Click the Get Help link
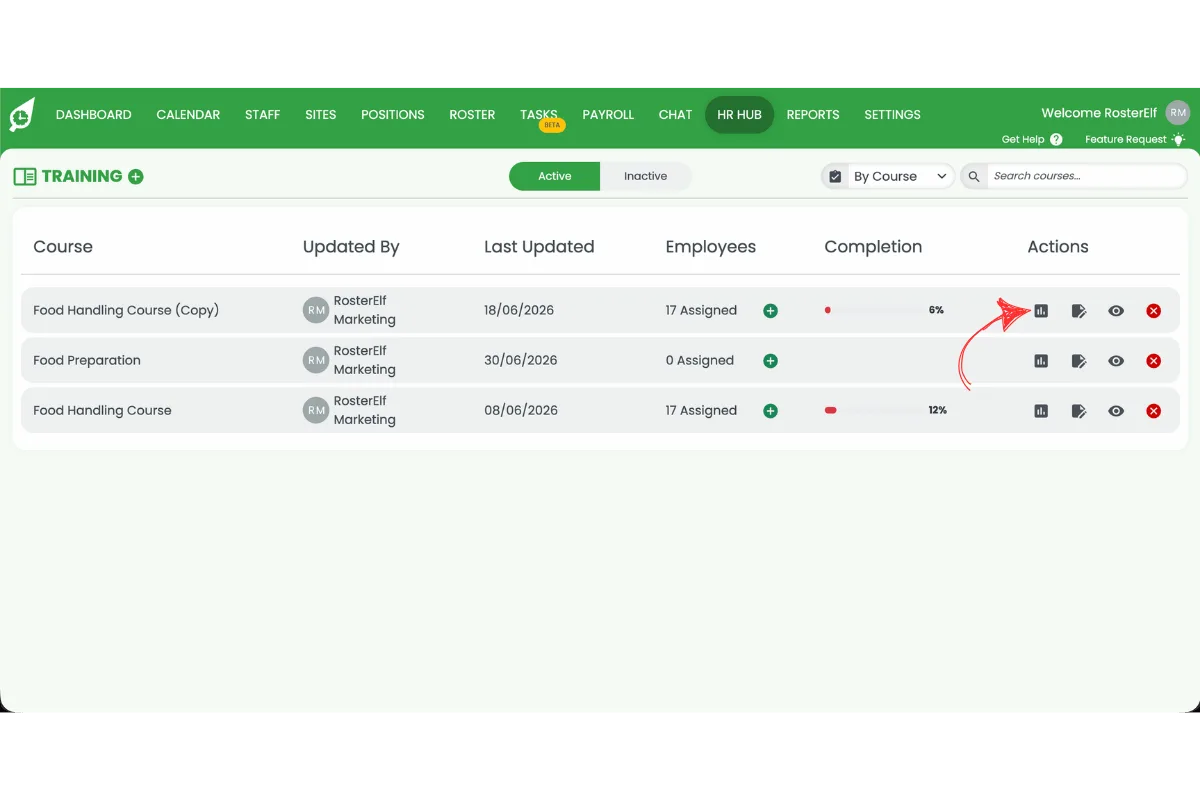Screen dimensions: 1200x800 (1023, 140)
